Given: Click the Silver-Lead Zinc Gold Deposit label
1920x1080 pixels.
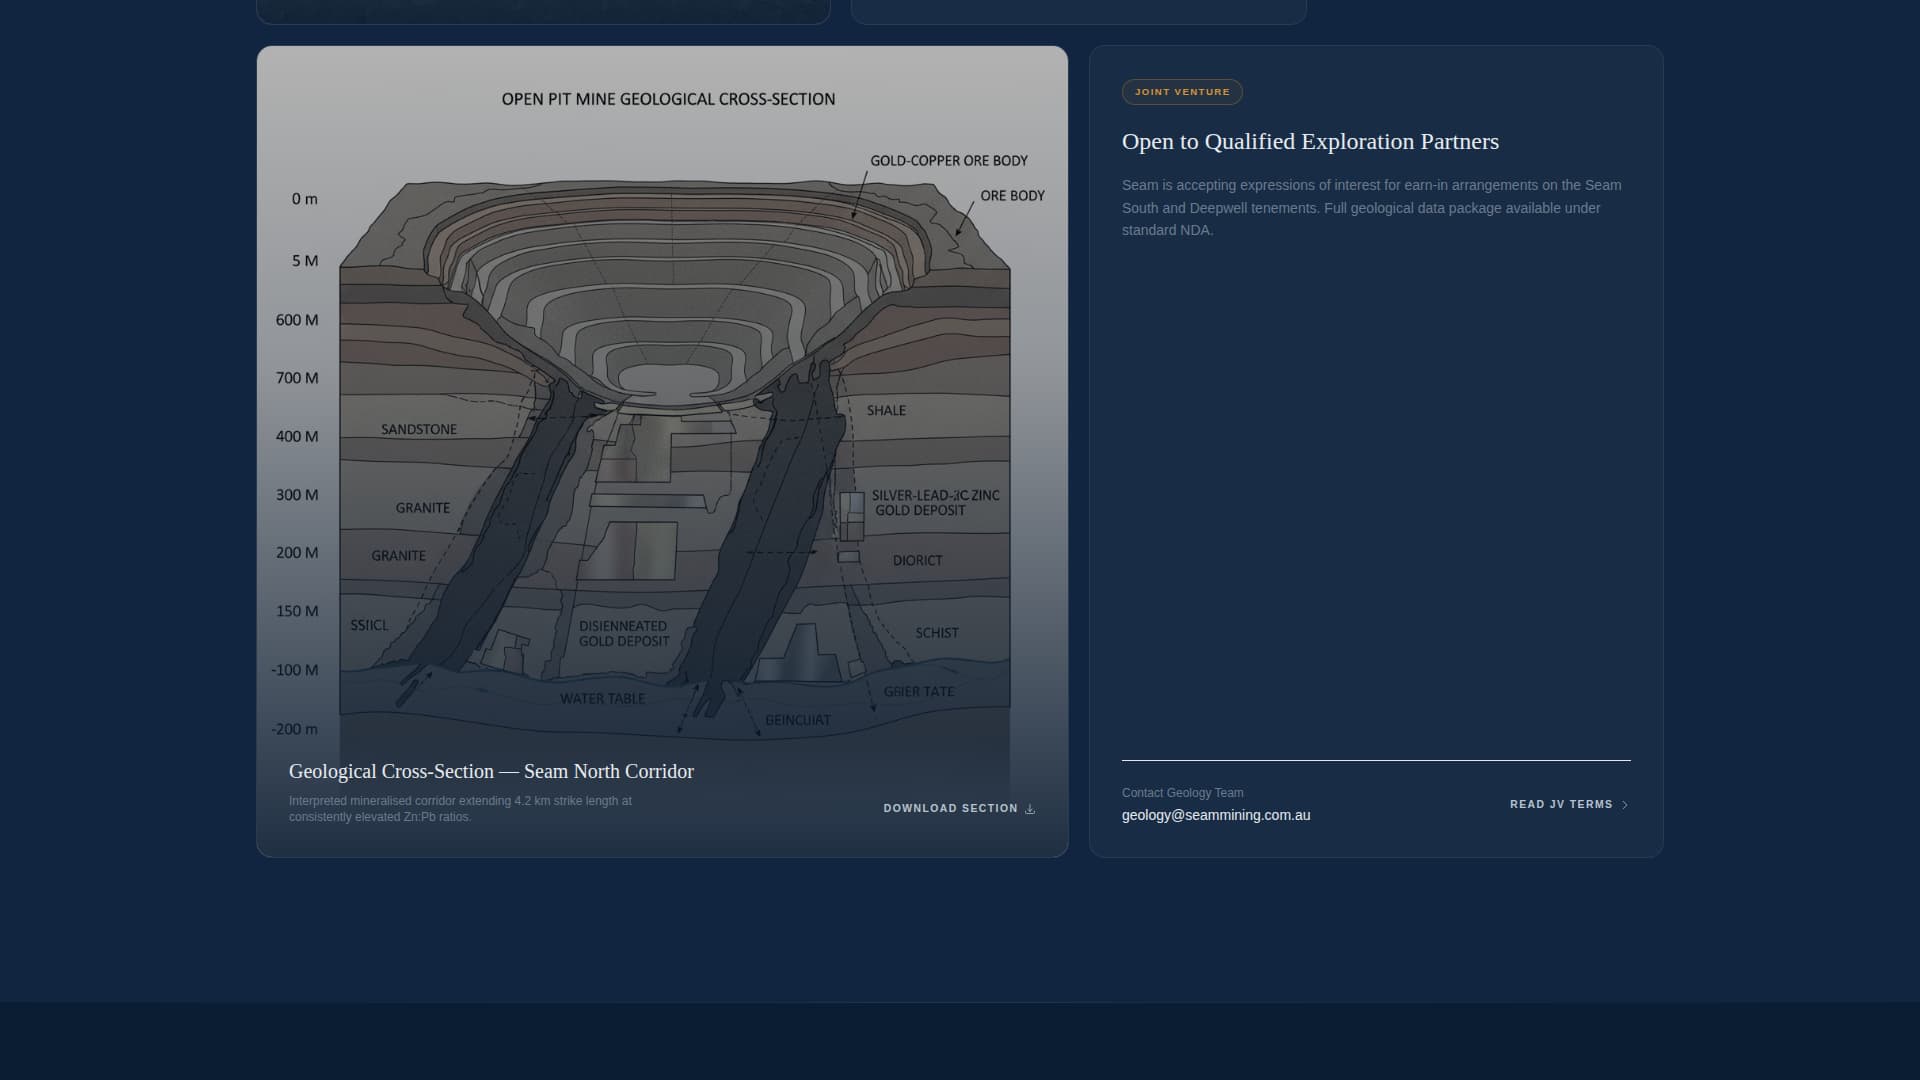Looking at the screenshot, I should [934, 503].
